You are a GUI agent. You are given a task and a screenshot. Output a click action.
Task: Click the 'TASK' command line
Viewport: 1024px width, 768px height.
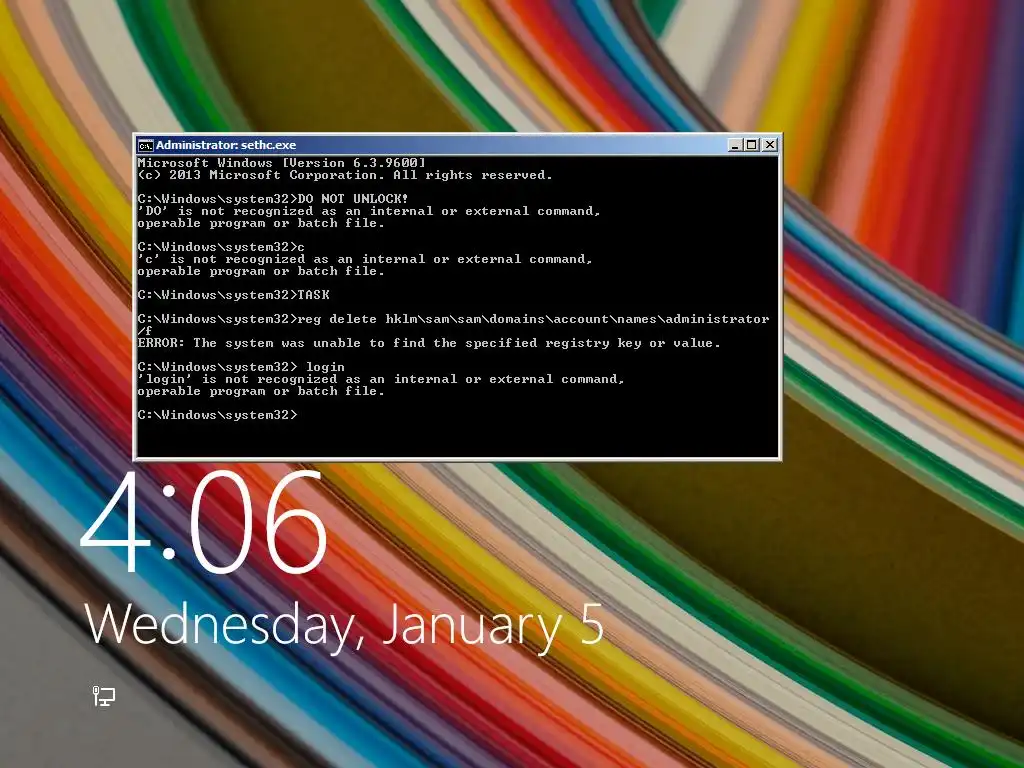(234, 295)
